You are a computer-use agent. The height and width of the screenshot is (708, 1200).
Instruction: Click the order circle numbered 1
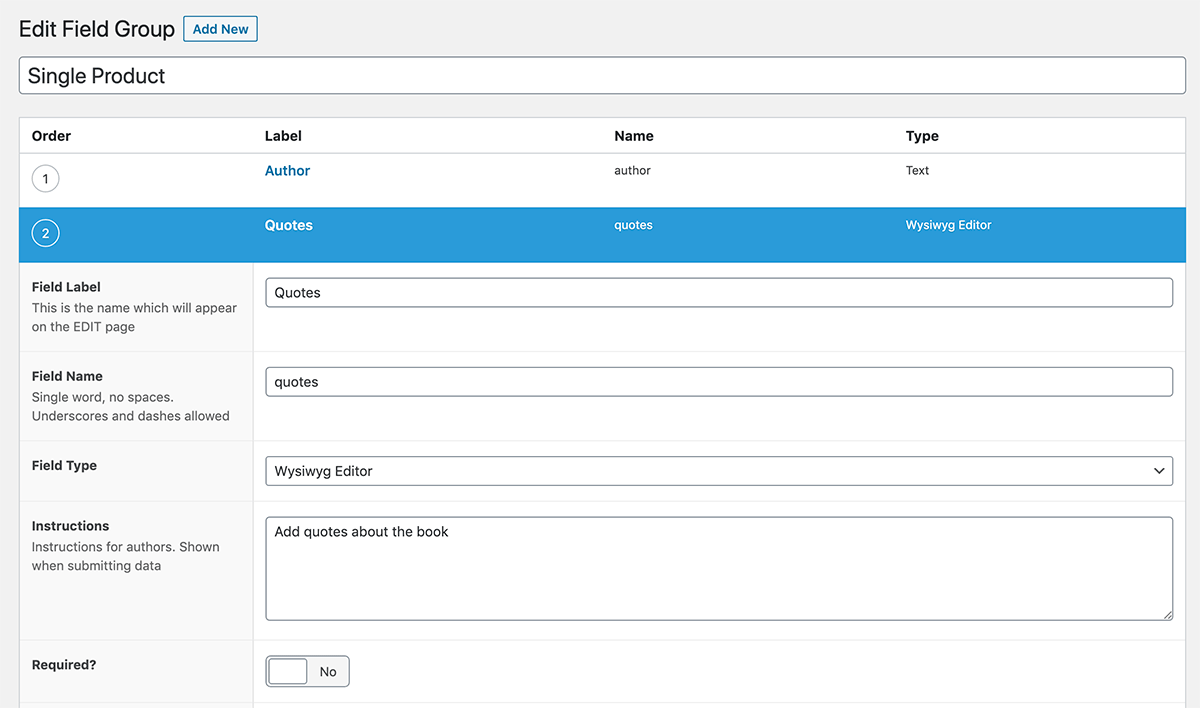pos(46,179)
